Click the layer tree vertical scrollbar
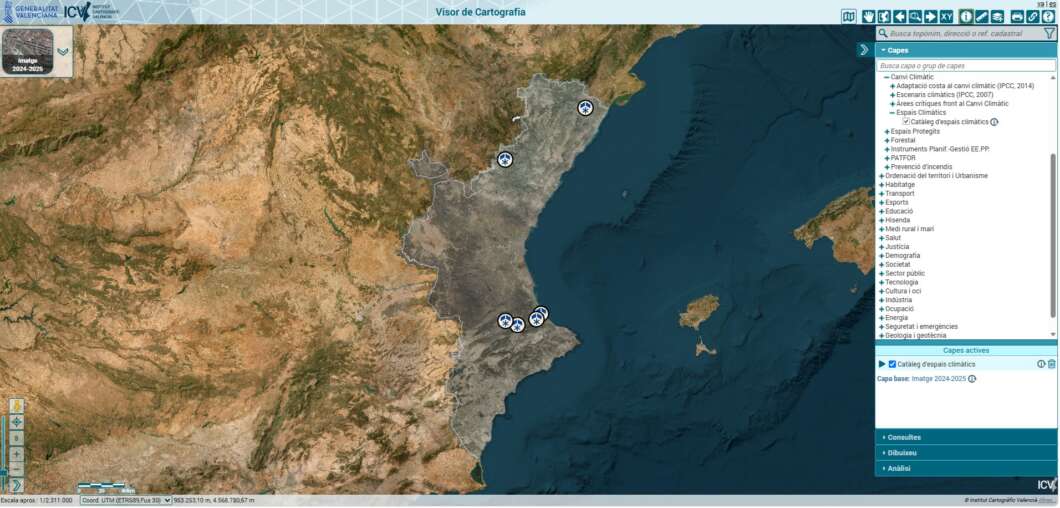The width and height of the screenshot is (1060, 508). (1053, 235)
